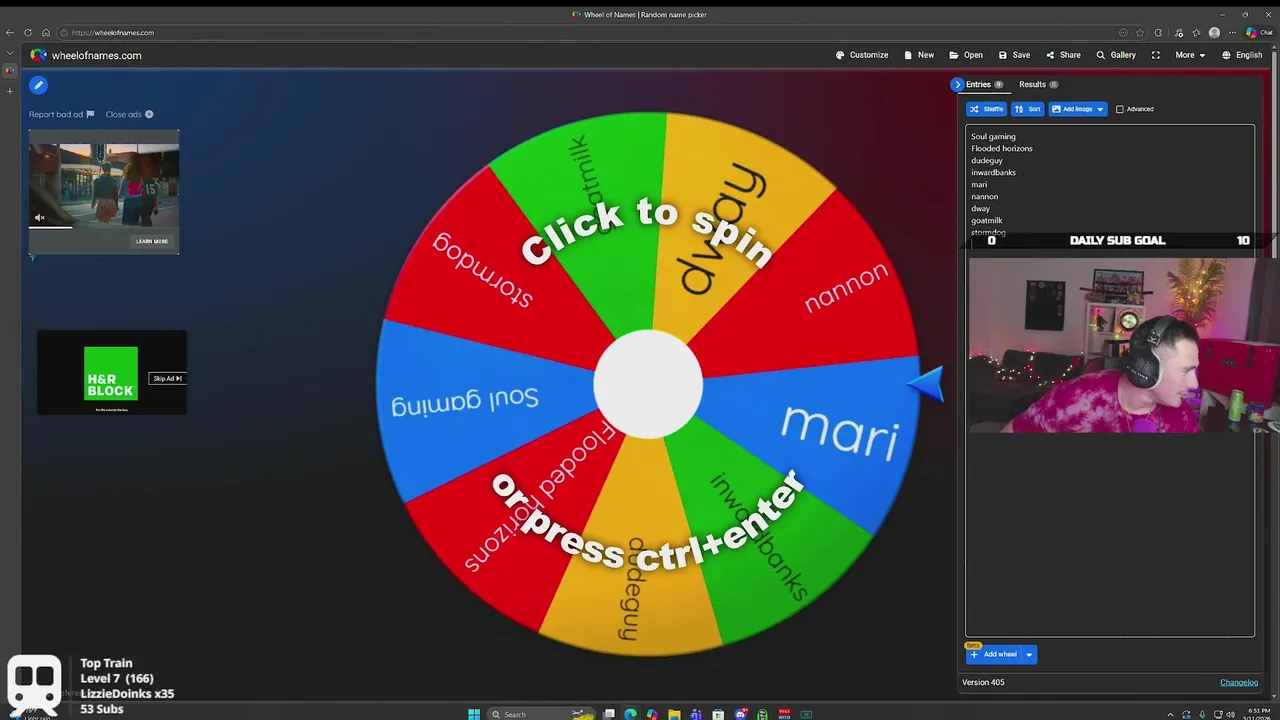Expand the More dropdown menu
This screenshot has width=1280, height=720.
(x=1190, y=55)
